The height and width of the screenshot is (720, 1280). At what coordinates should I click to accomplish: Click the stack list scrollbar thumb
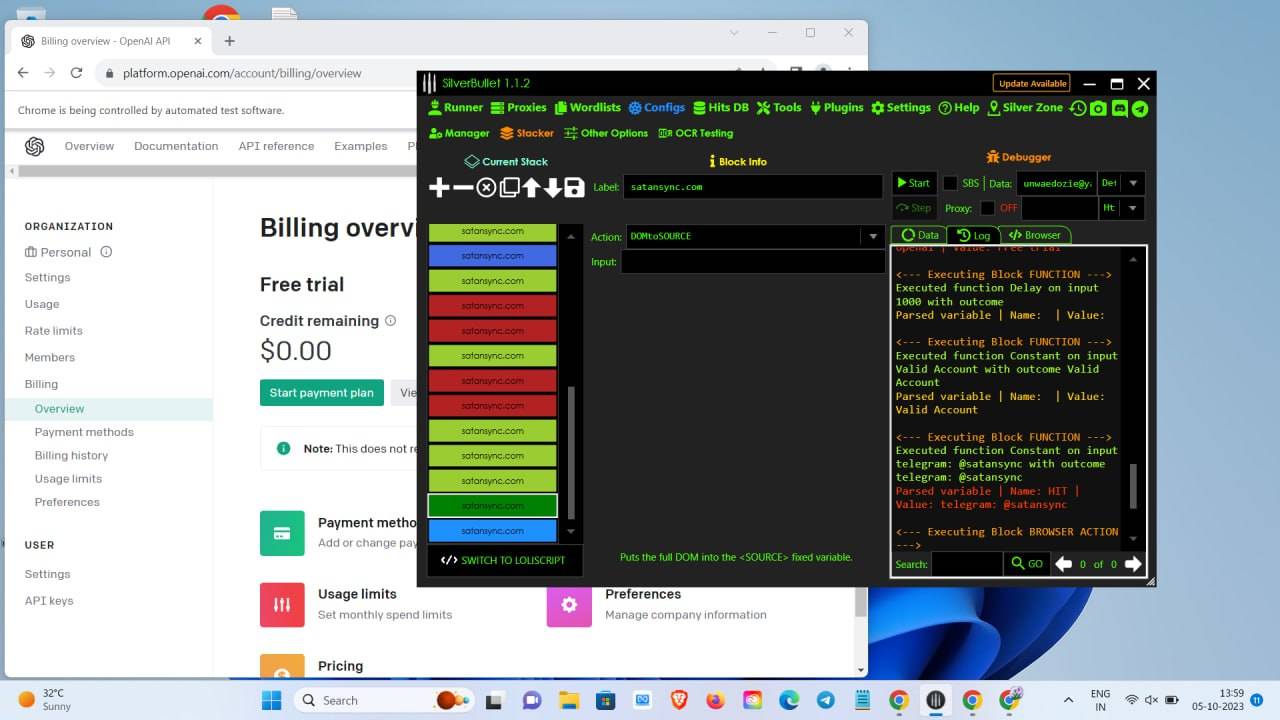571,452
